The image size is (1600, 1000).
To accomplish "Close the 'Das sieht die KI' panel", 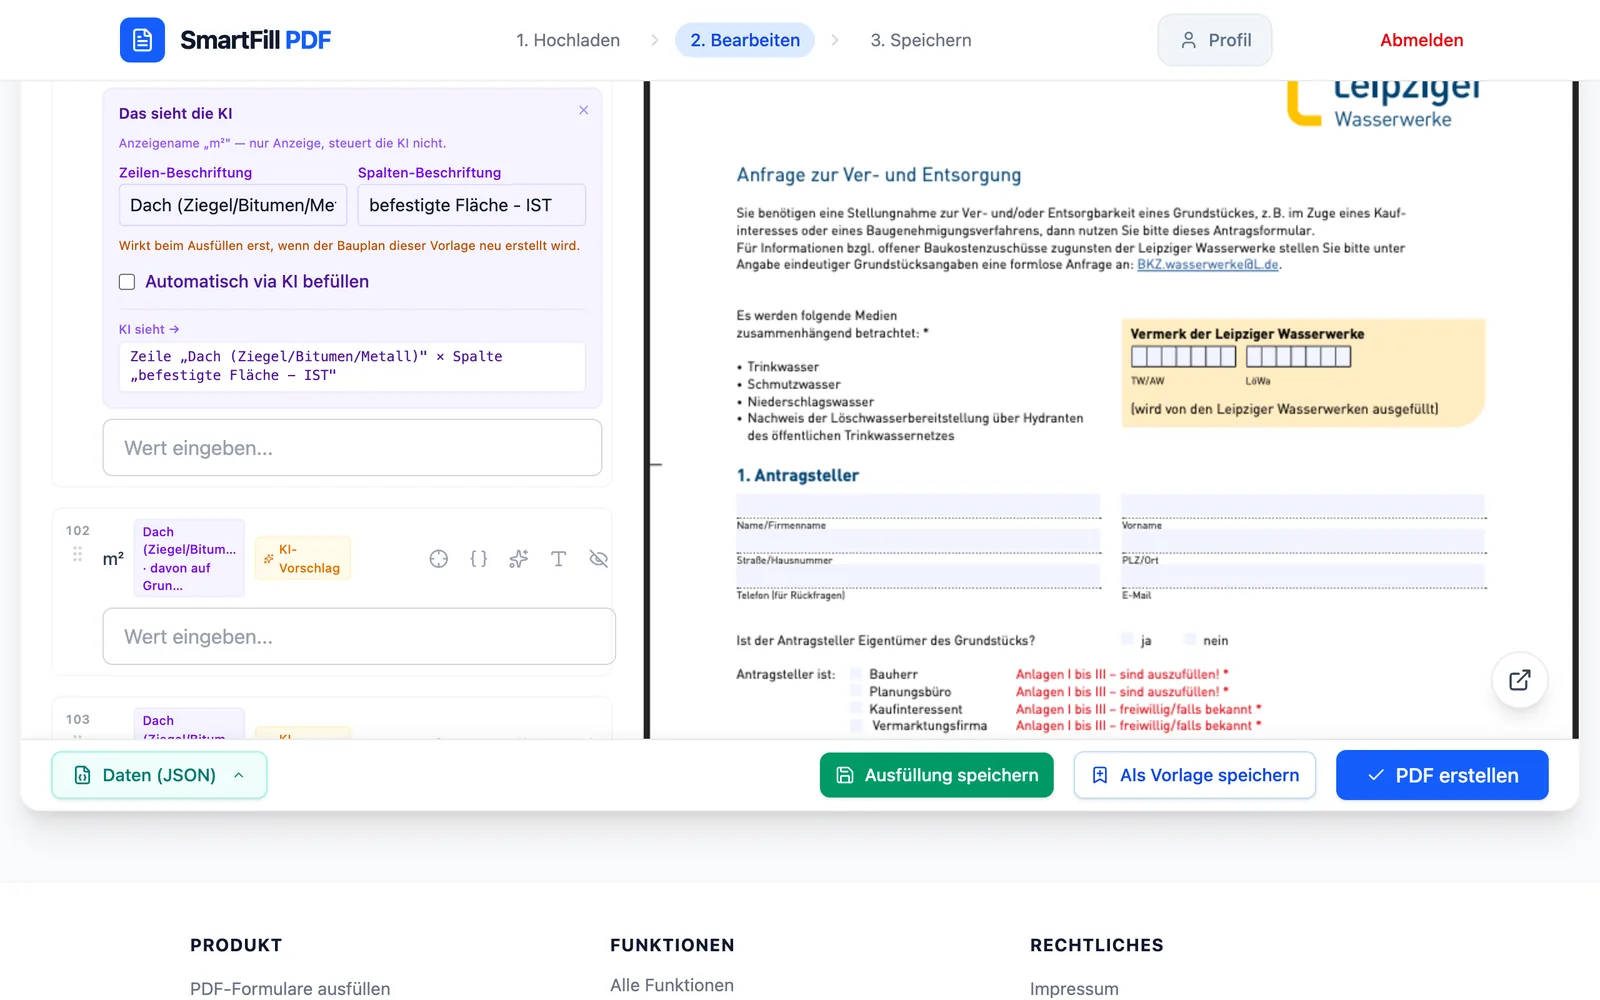I will [584, 110].
